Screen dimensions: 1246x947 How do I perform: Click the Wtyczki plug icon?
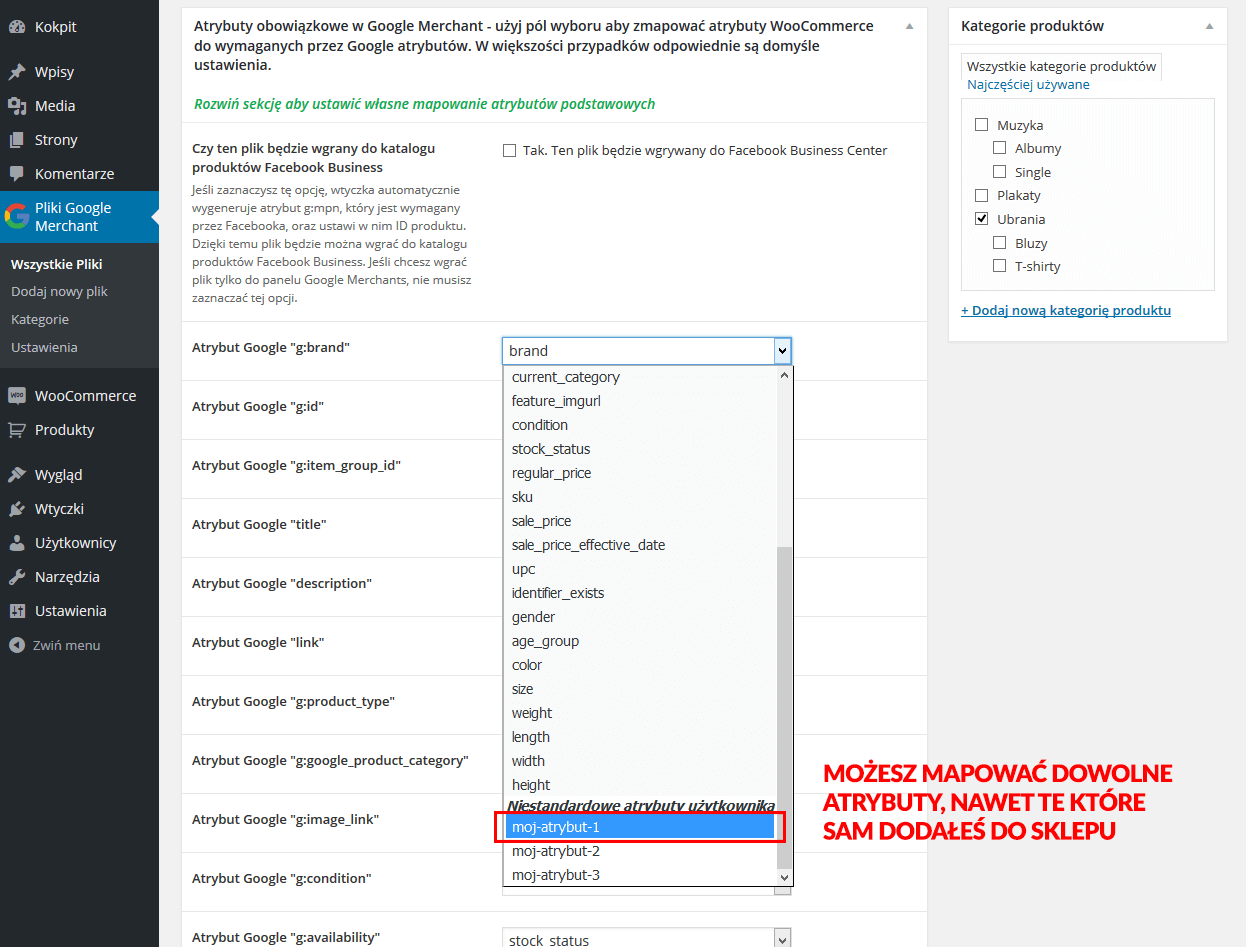[x=17, y=509]
